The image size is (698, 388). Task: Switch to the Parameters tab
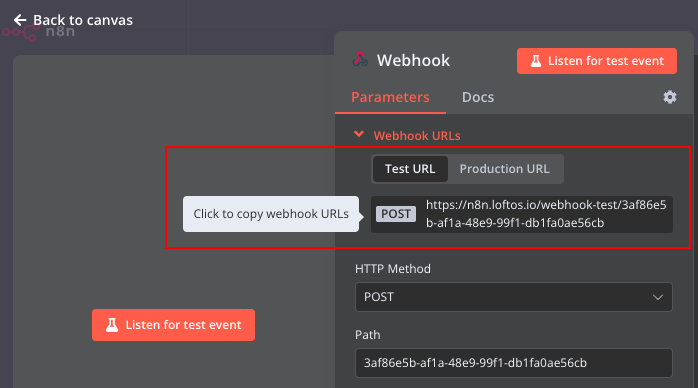(390, 97)
